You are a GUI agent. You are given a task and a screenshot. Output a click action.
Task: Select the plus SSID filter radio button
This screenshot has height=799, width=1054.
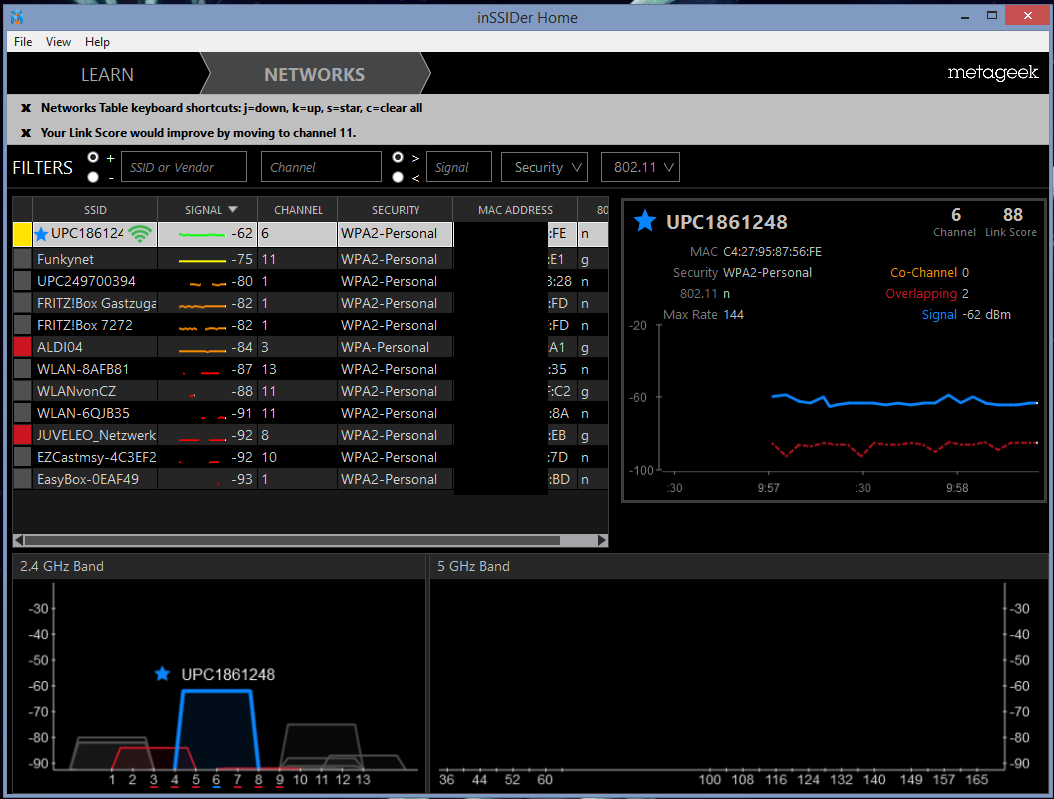(93, 157)
